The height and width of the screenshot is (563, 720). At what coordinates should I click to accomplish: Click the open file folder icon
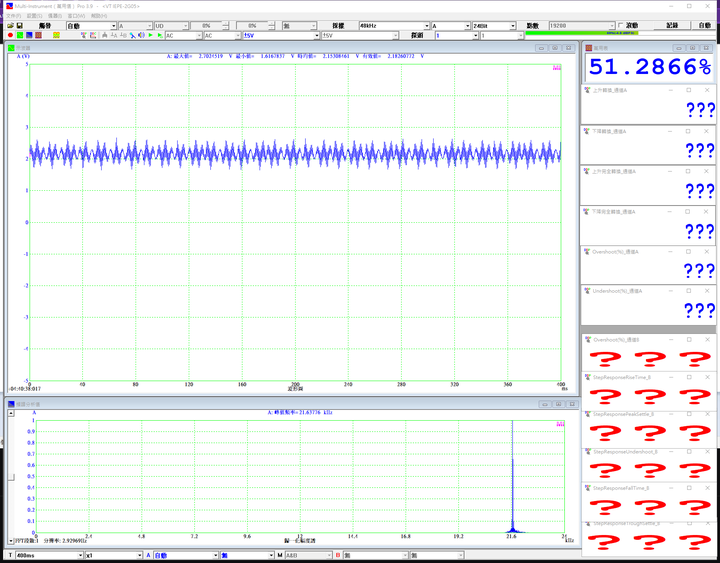9,26
